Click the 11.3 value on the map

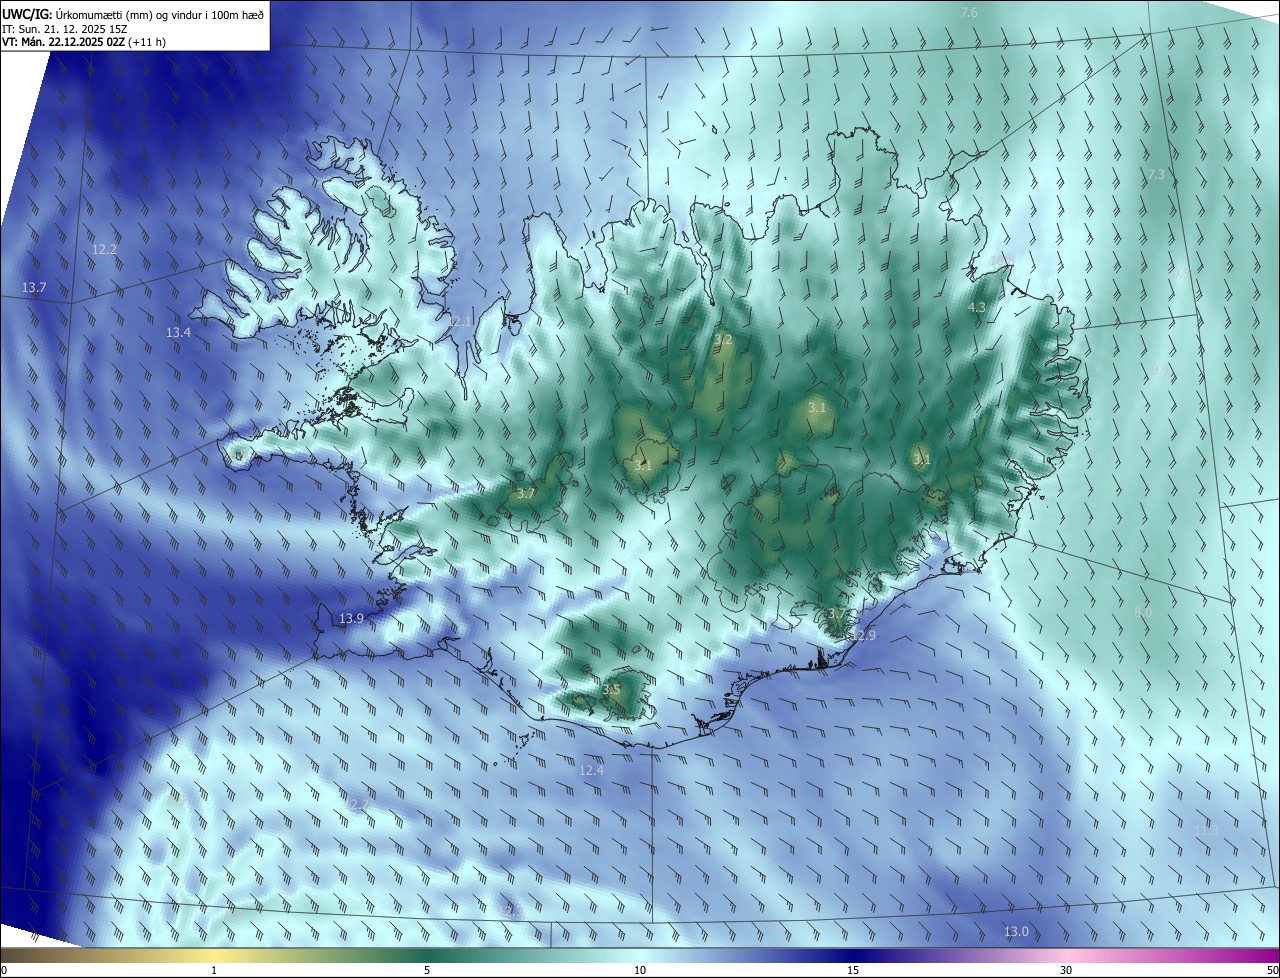pyautogui.click(x=1207, y=830)
